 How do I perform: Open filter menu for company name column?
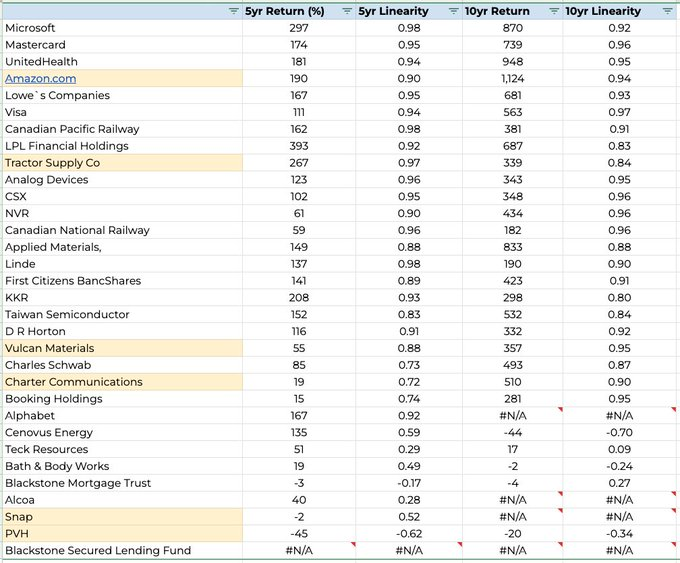coord(234,11)
